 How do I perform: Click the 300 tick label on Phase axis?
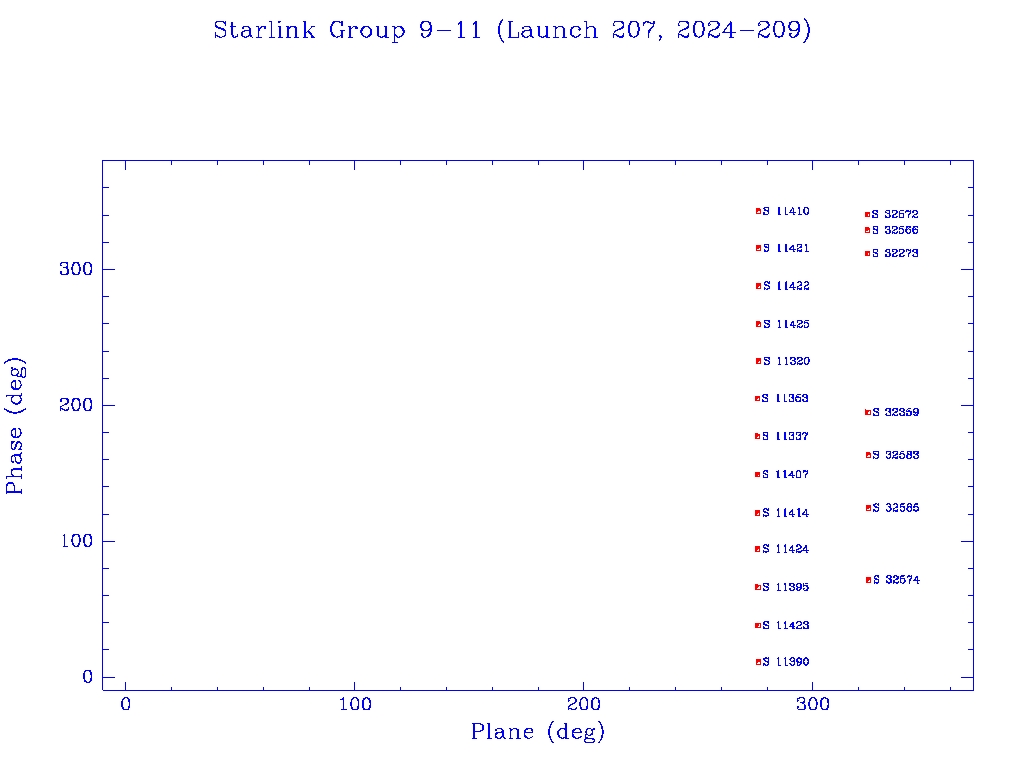[x=76, y=269]
